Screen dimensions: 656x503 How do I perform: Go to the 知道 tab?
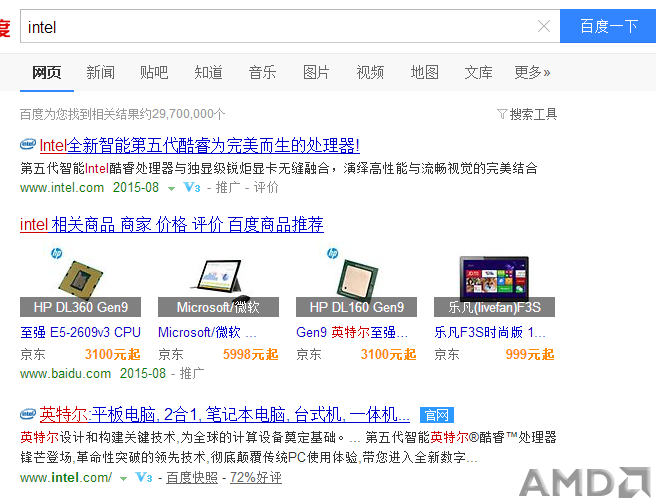point(208,73)
